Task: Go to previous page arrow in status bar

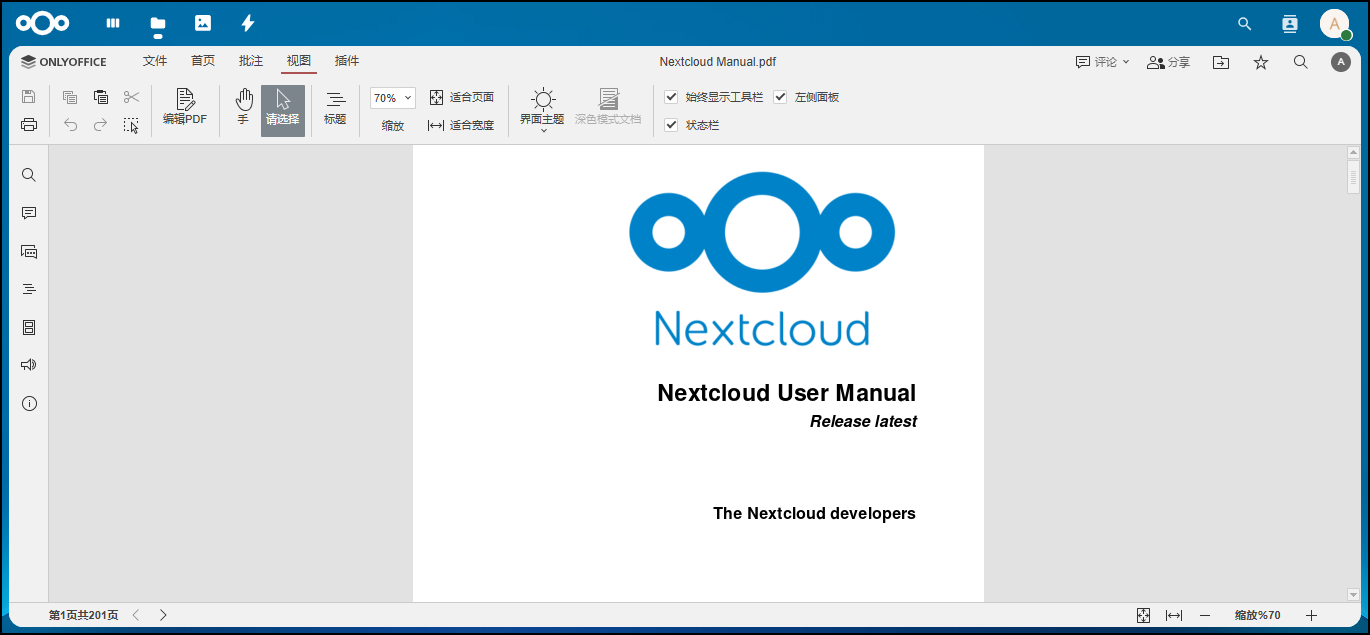Action: (x=136, y=615)
